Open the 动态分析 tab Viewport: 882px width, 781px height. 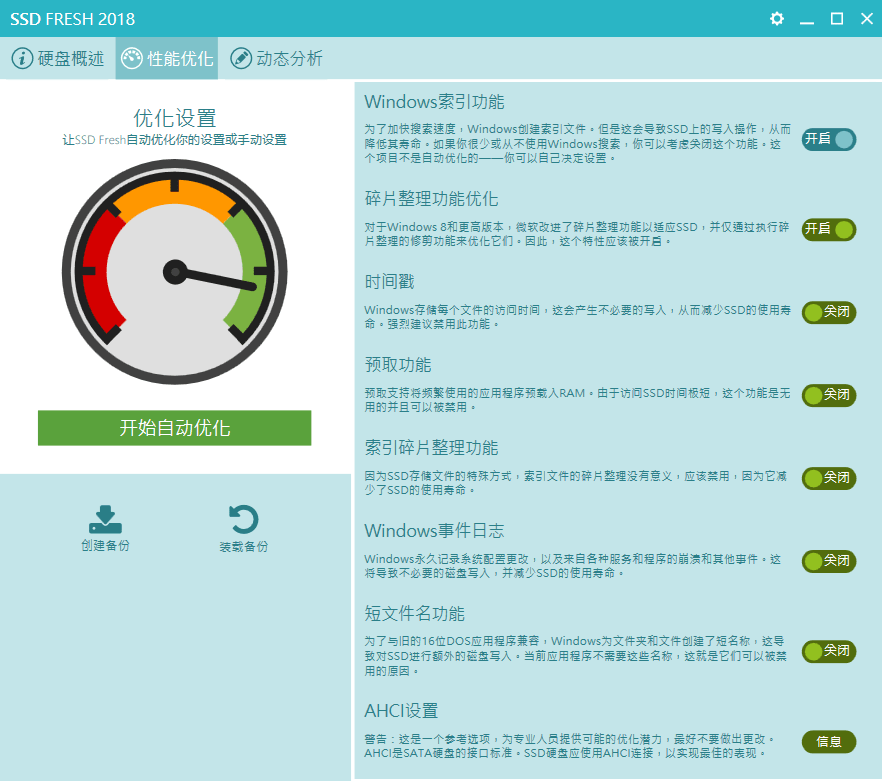pyautogui.click(x=276, y=58)
